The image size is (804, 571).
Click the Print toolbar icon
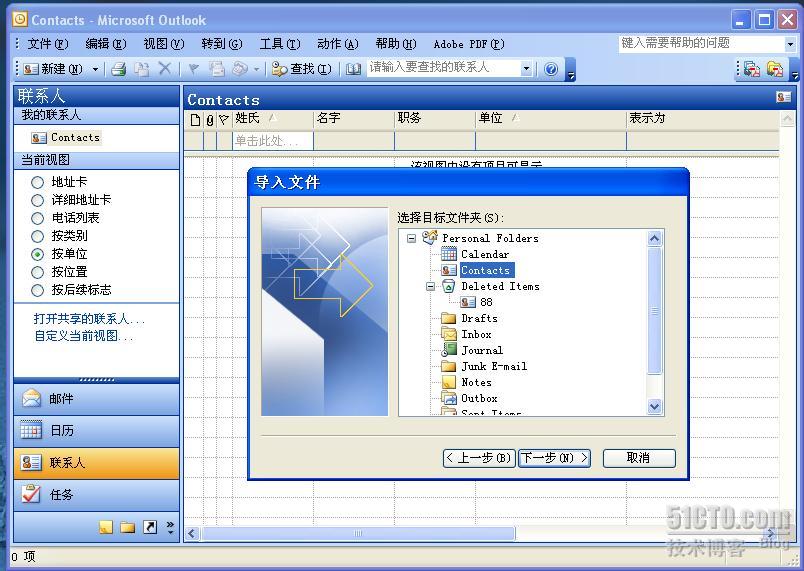tap(119, 69)
